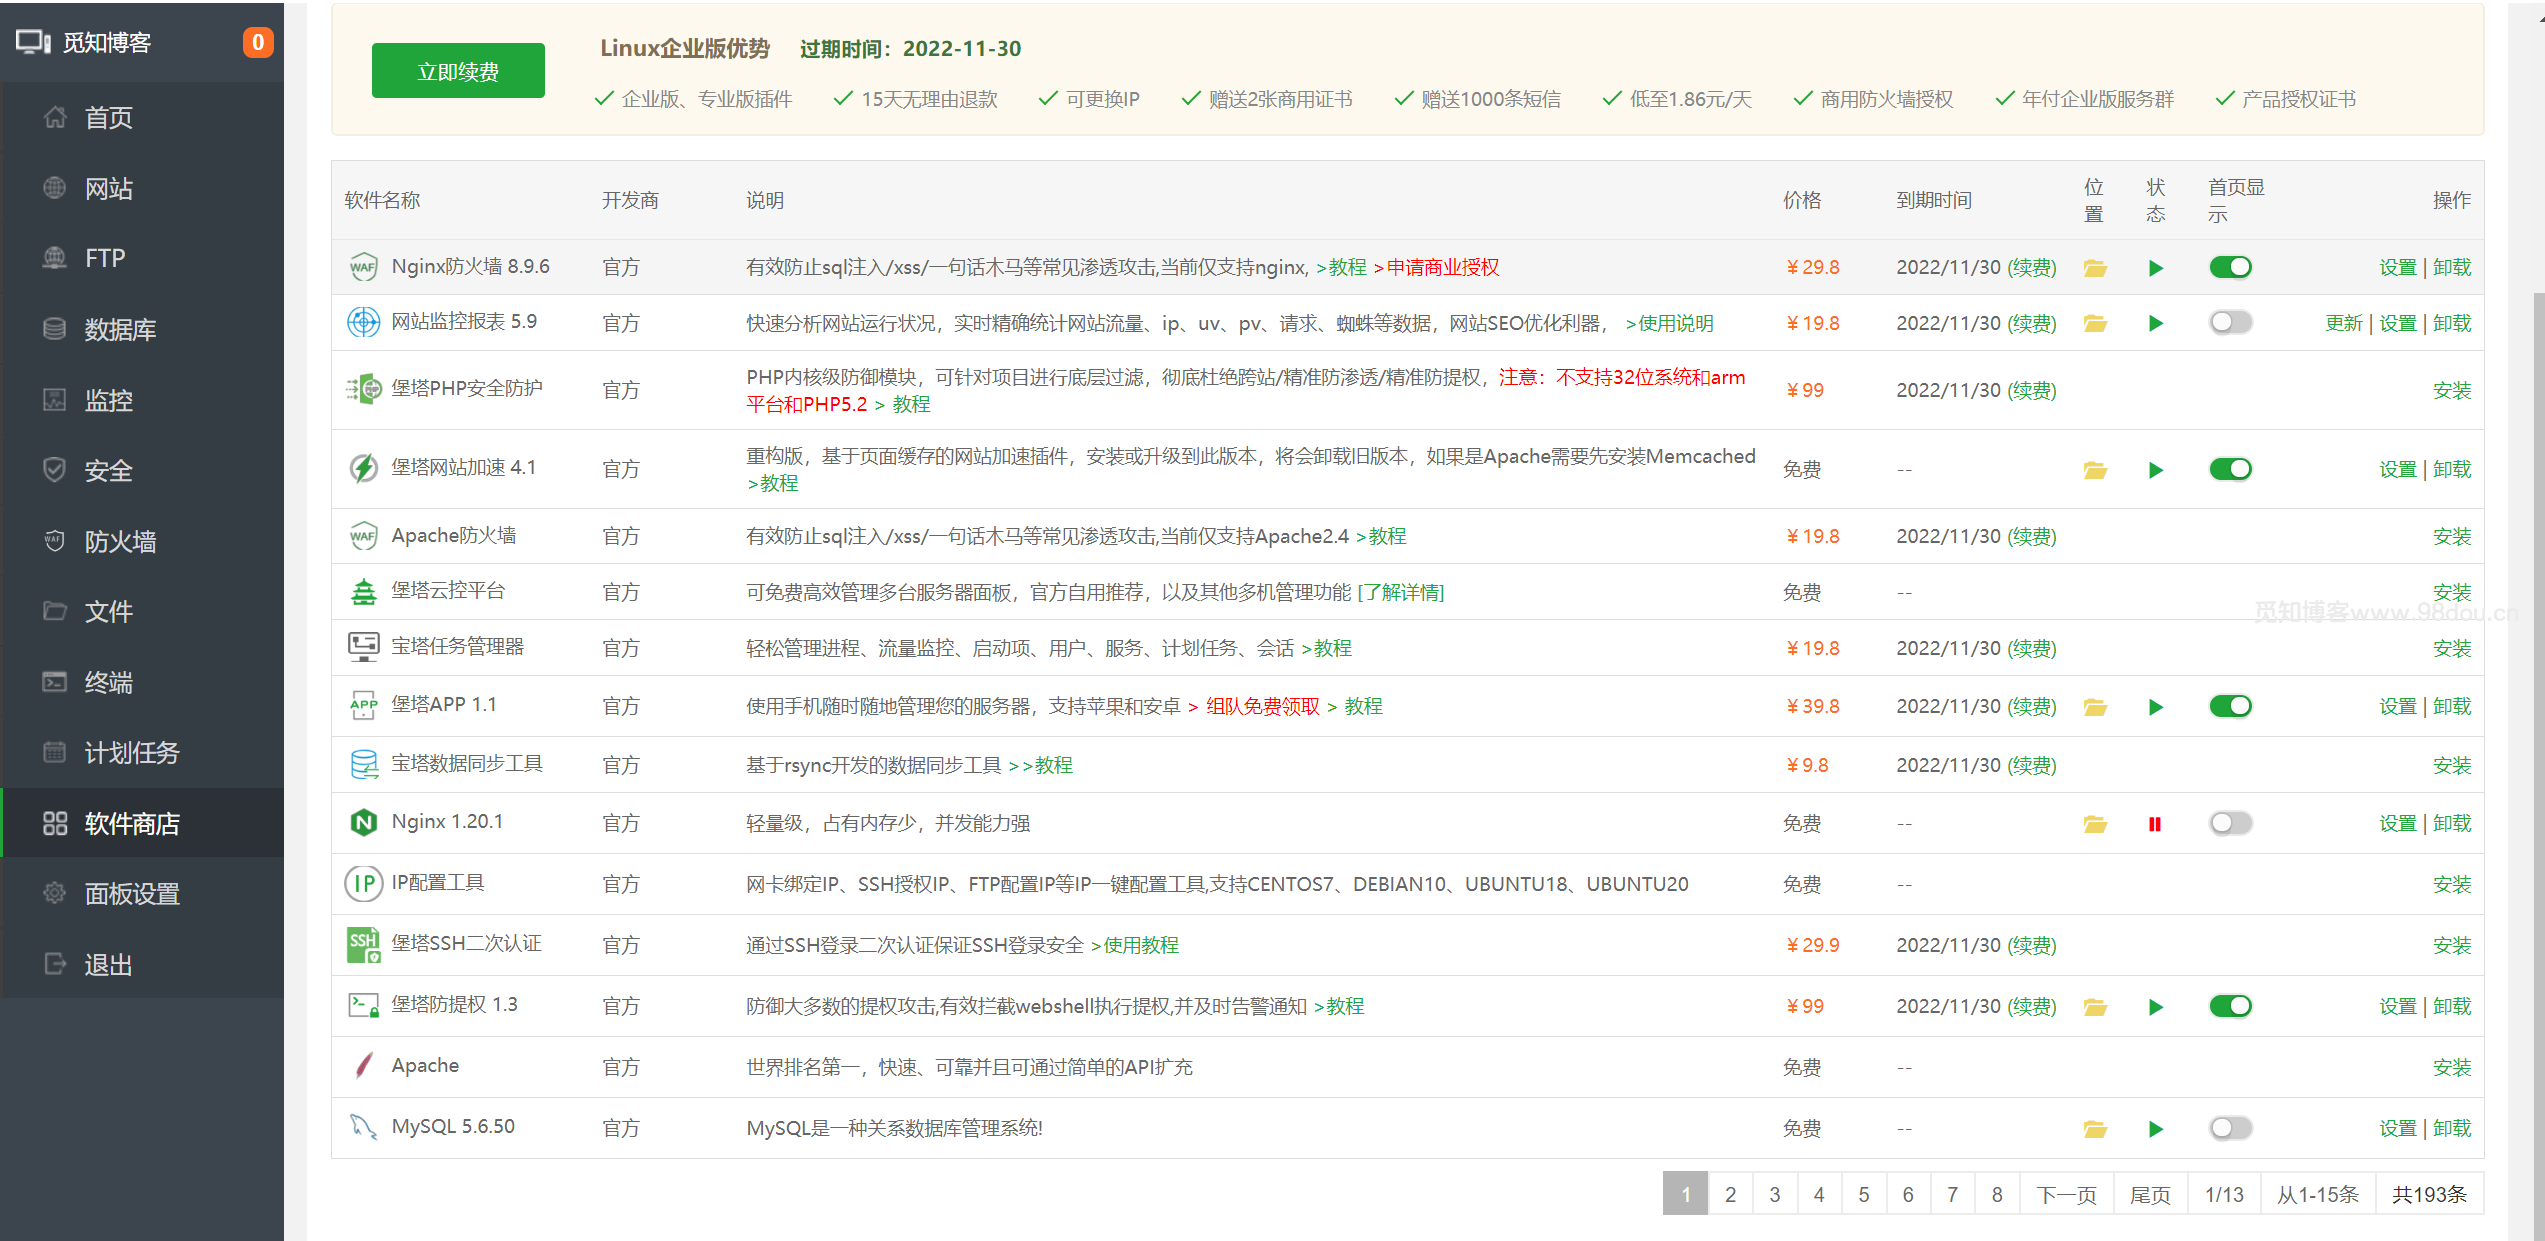The width and height of the screenshot is (2545, 1241).
Task: Disable homepage display for 堡塔APP
Action: click(2230, 706)
